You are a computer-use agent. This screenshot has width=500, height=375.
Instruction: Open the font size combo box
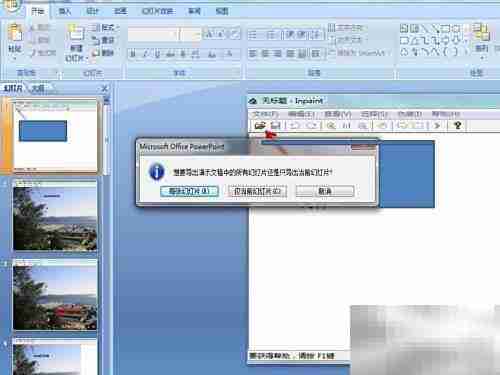click(x=190, y=34)
